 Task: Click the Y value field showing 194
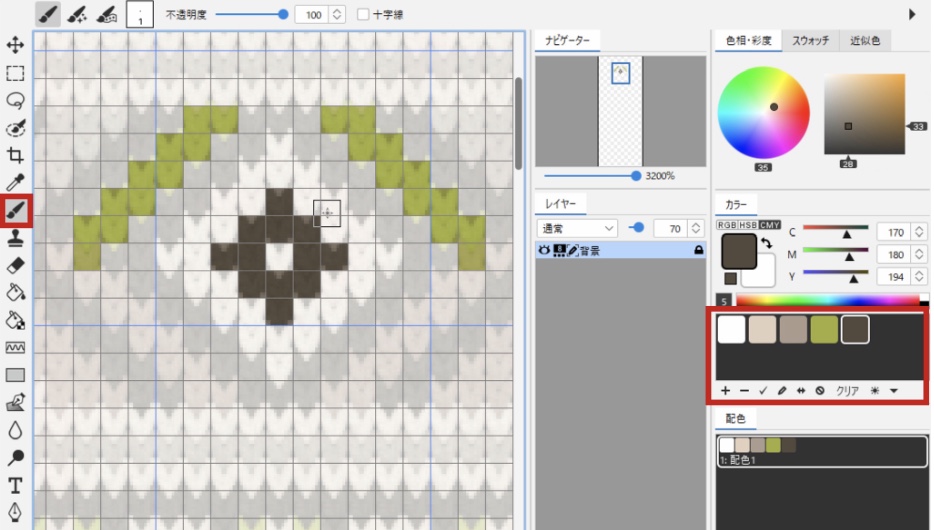tap(894, 276)
